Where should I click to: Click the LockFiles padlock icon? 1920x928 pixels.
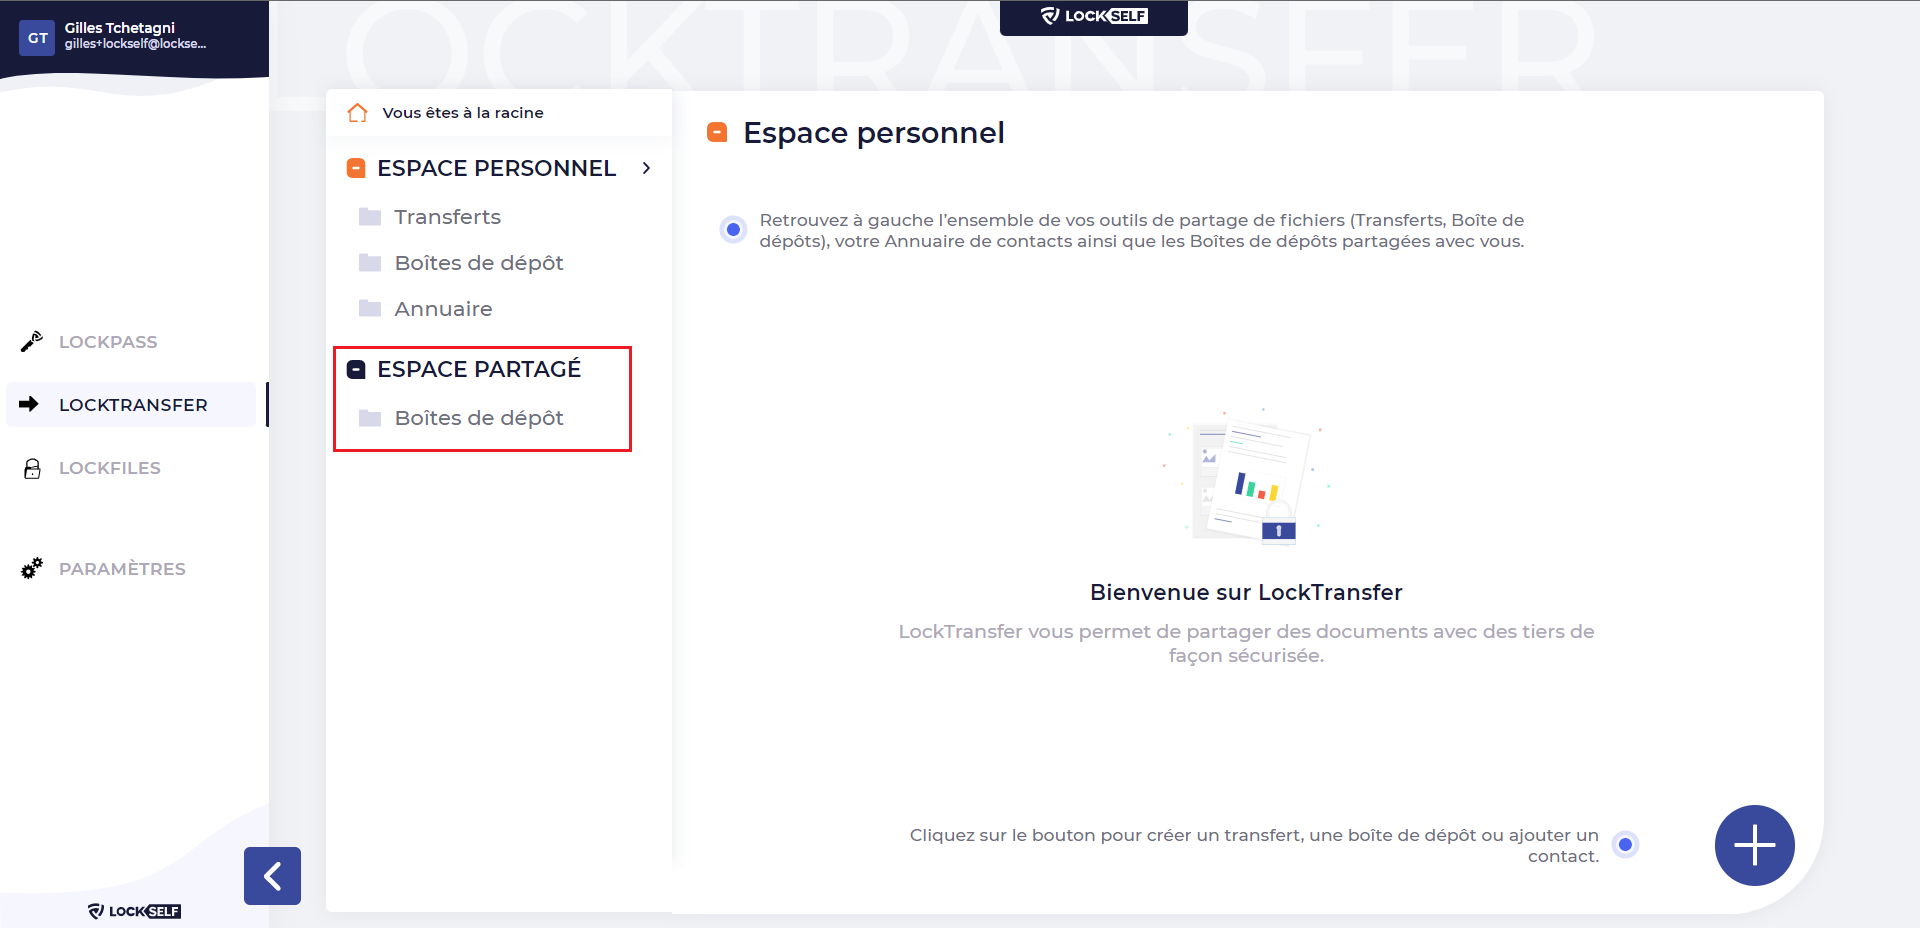coord(32,468)
